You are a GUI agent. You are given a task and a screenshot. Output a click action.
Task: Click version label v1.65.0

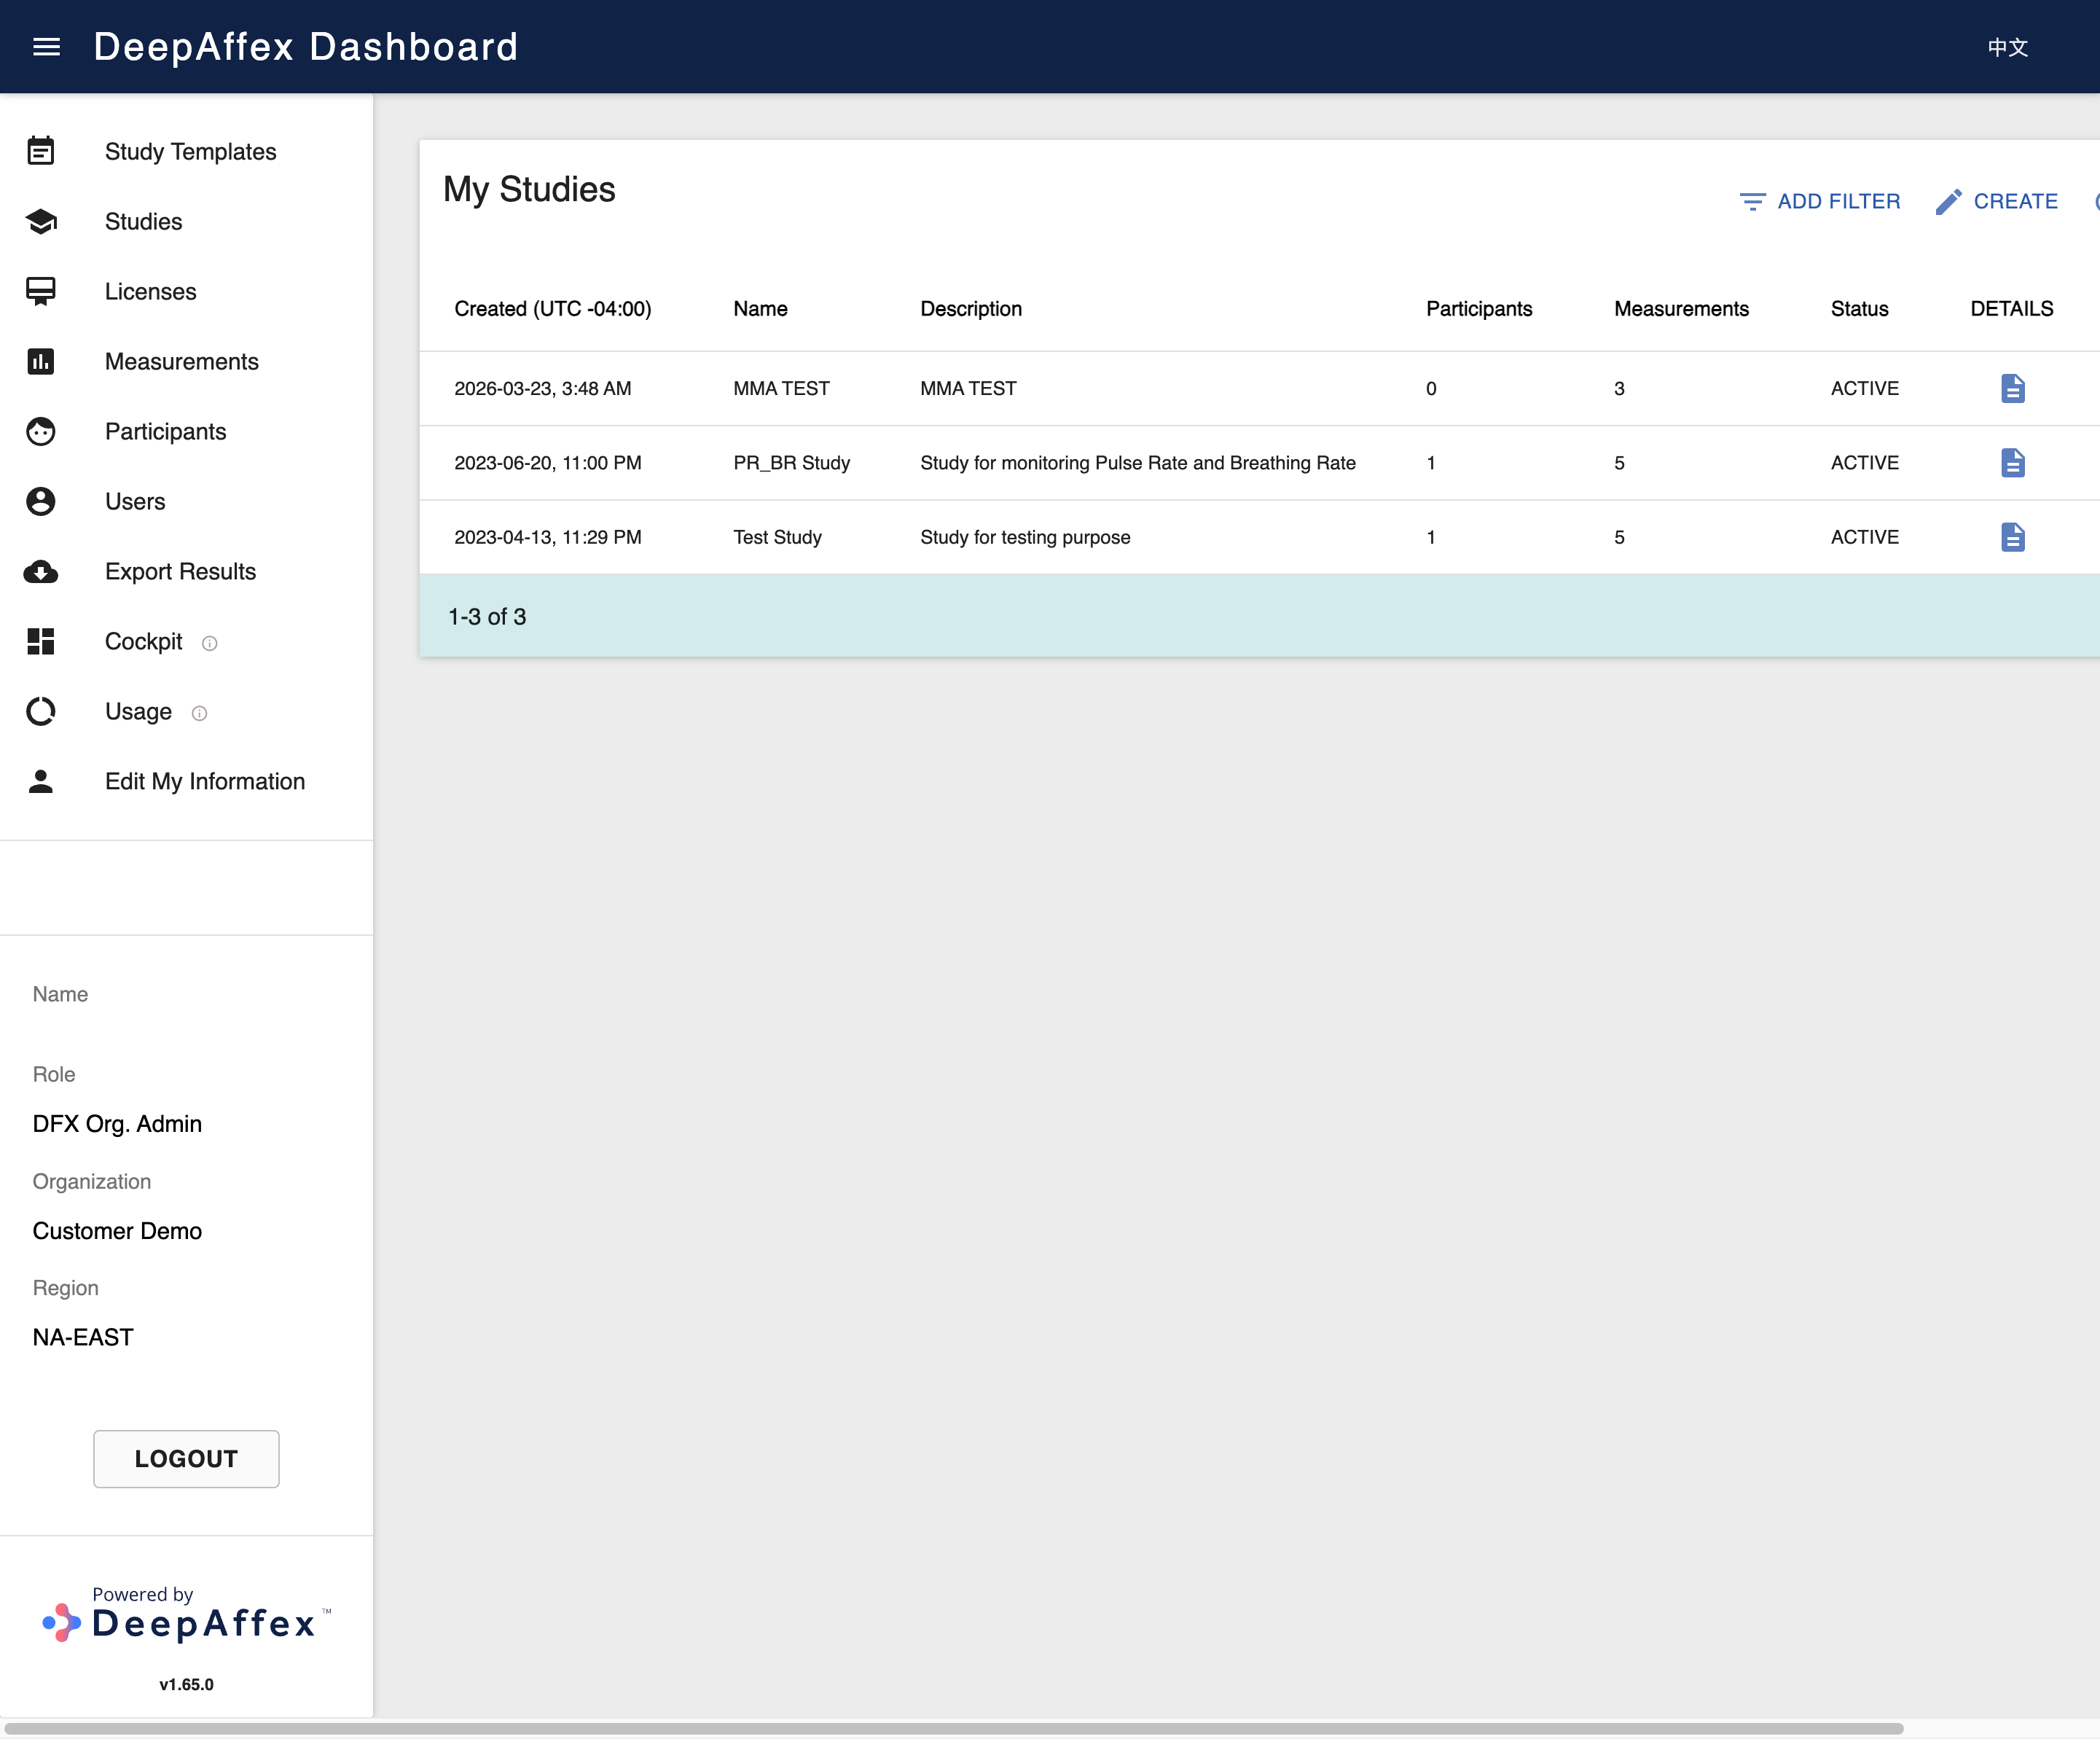click(186, 1684)
